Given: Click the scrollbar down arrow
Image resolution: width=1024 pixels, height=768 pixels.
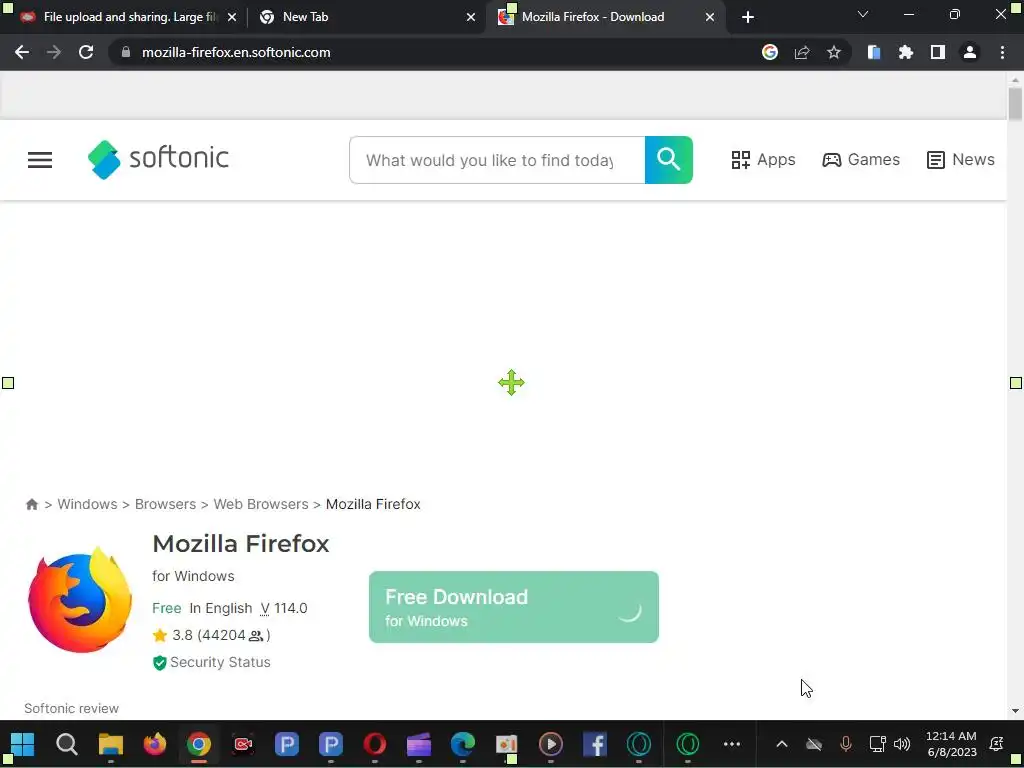Looking at the screenshot, I should click(x=1015, y=711).
